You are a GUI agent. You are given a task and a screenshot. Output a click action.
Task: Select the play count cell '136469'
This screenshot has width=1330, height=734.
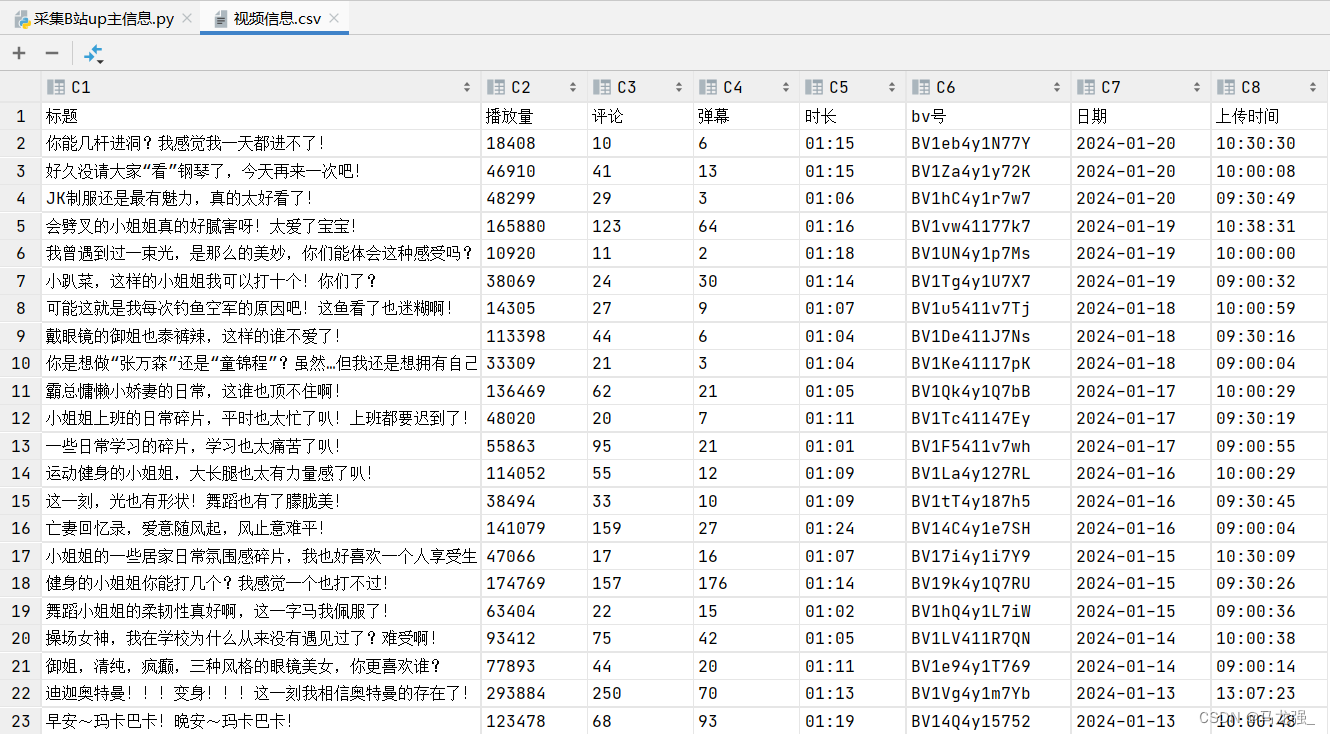point(534,391)
